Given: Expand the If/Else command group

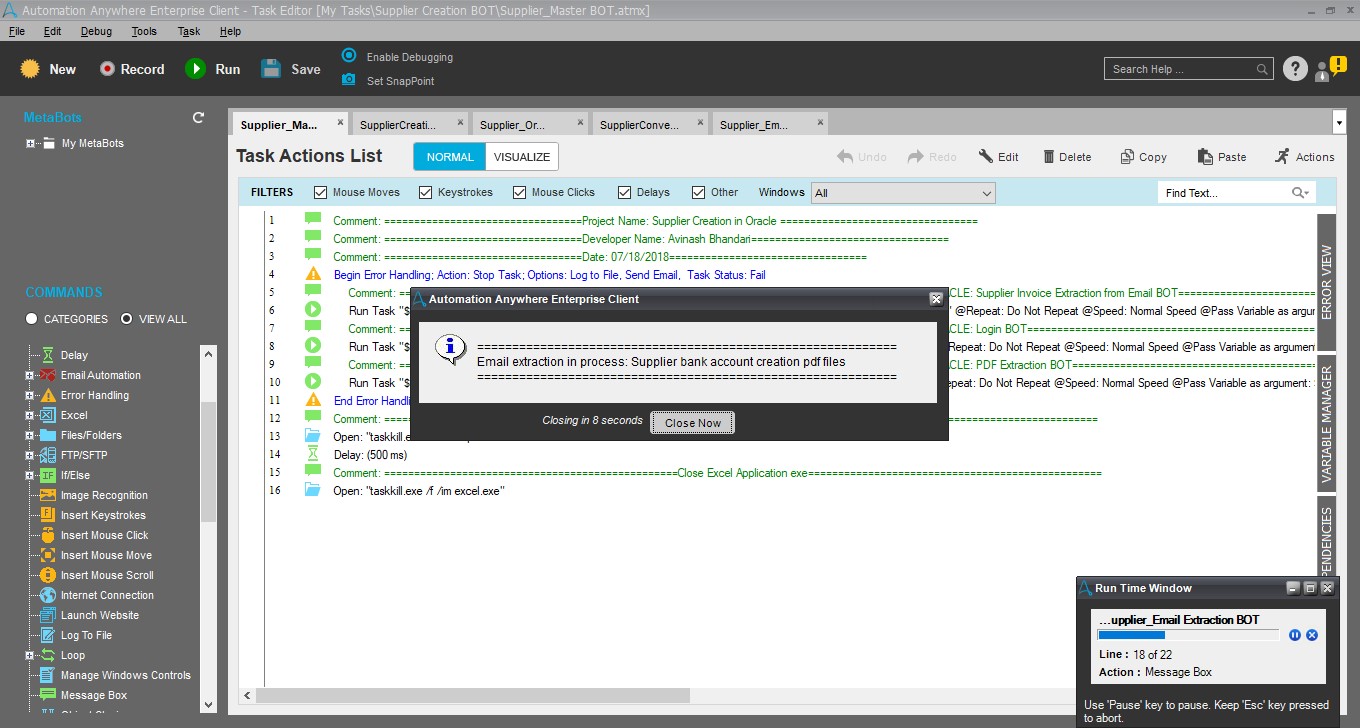Looking at the screenshot, I should pos(30,475).
